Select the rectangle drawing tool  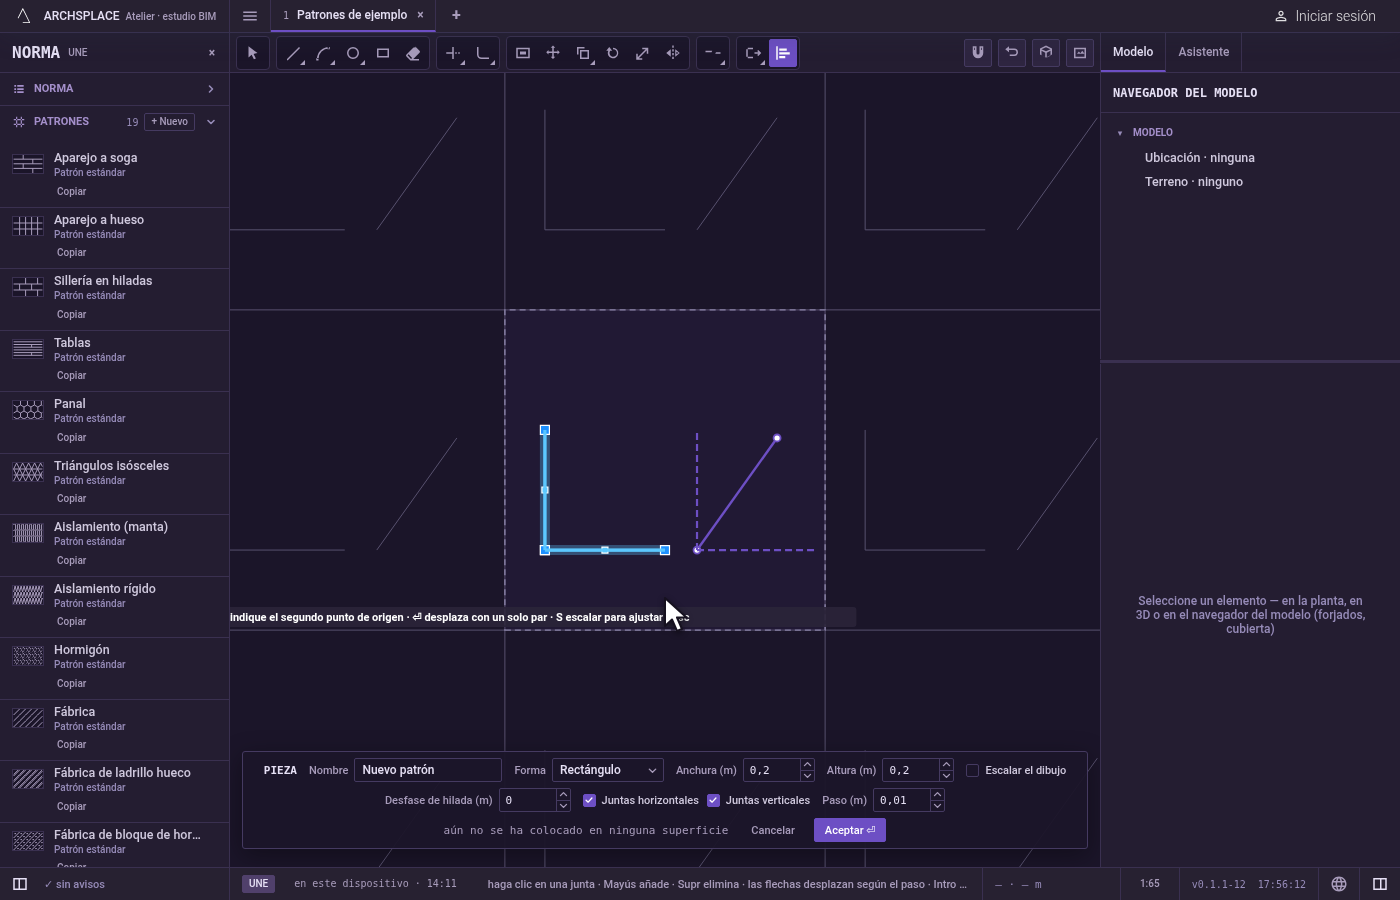pos(383,53)
